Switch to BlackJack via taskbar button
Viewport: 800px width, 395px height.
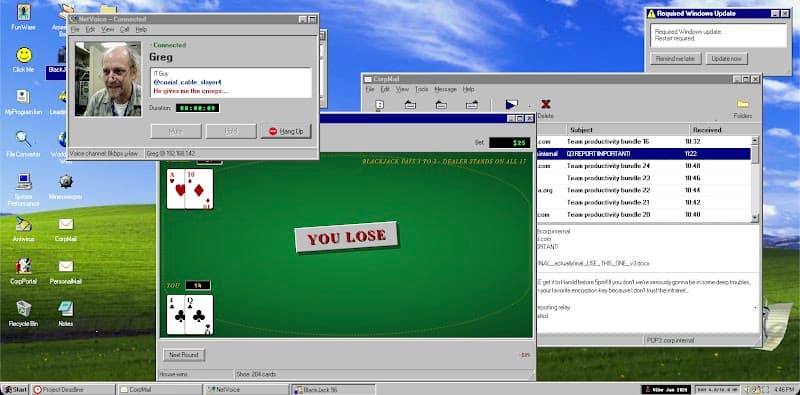click(x=333, y=389)
